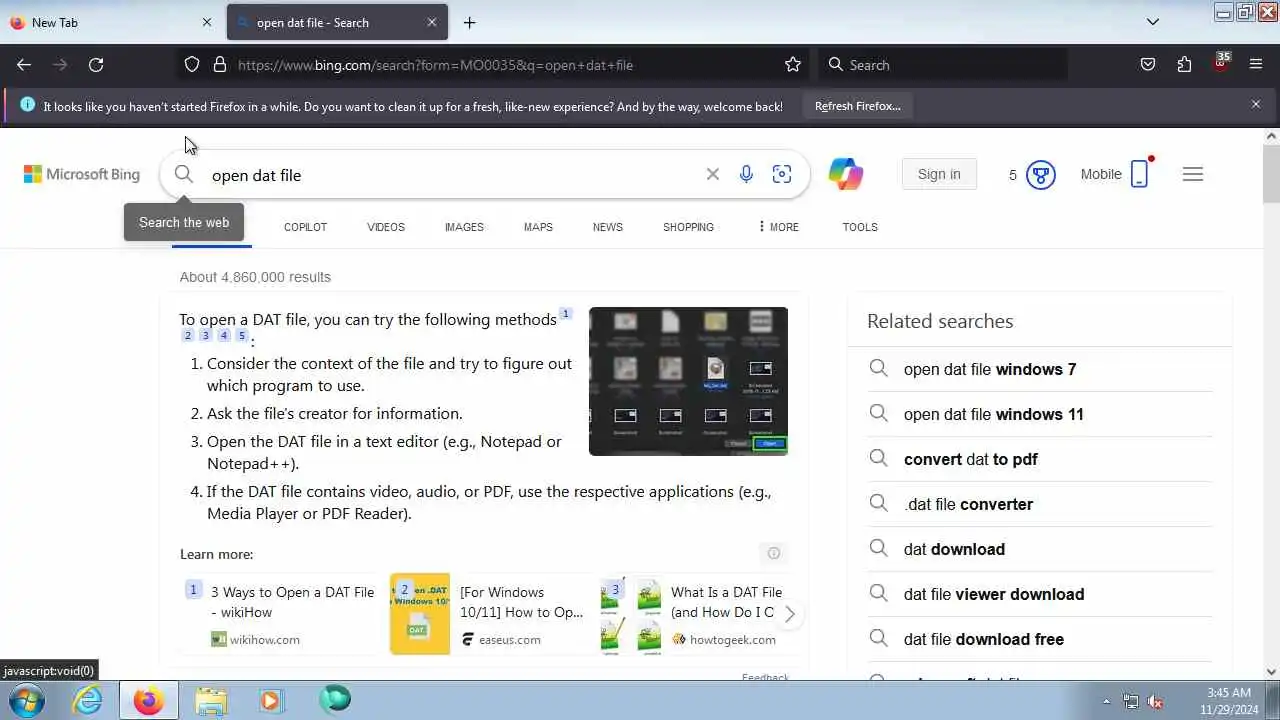Dismiss the Refresh Firefox notification bar
The height and width of the screenshot is (720, 1280).
click(1256, 104)
